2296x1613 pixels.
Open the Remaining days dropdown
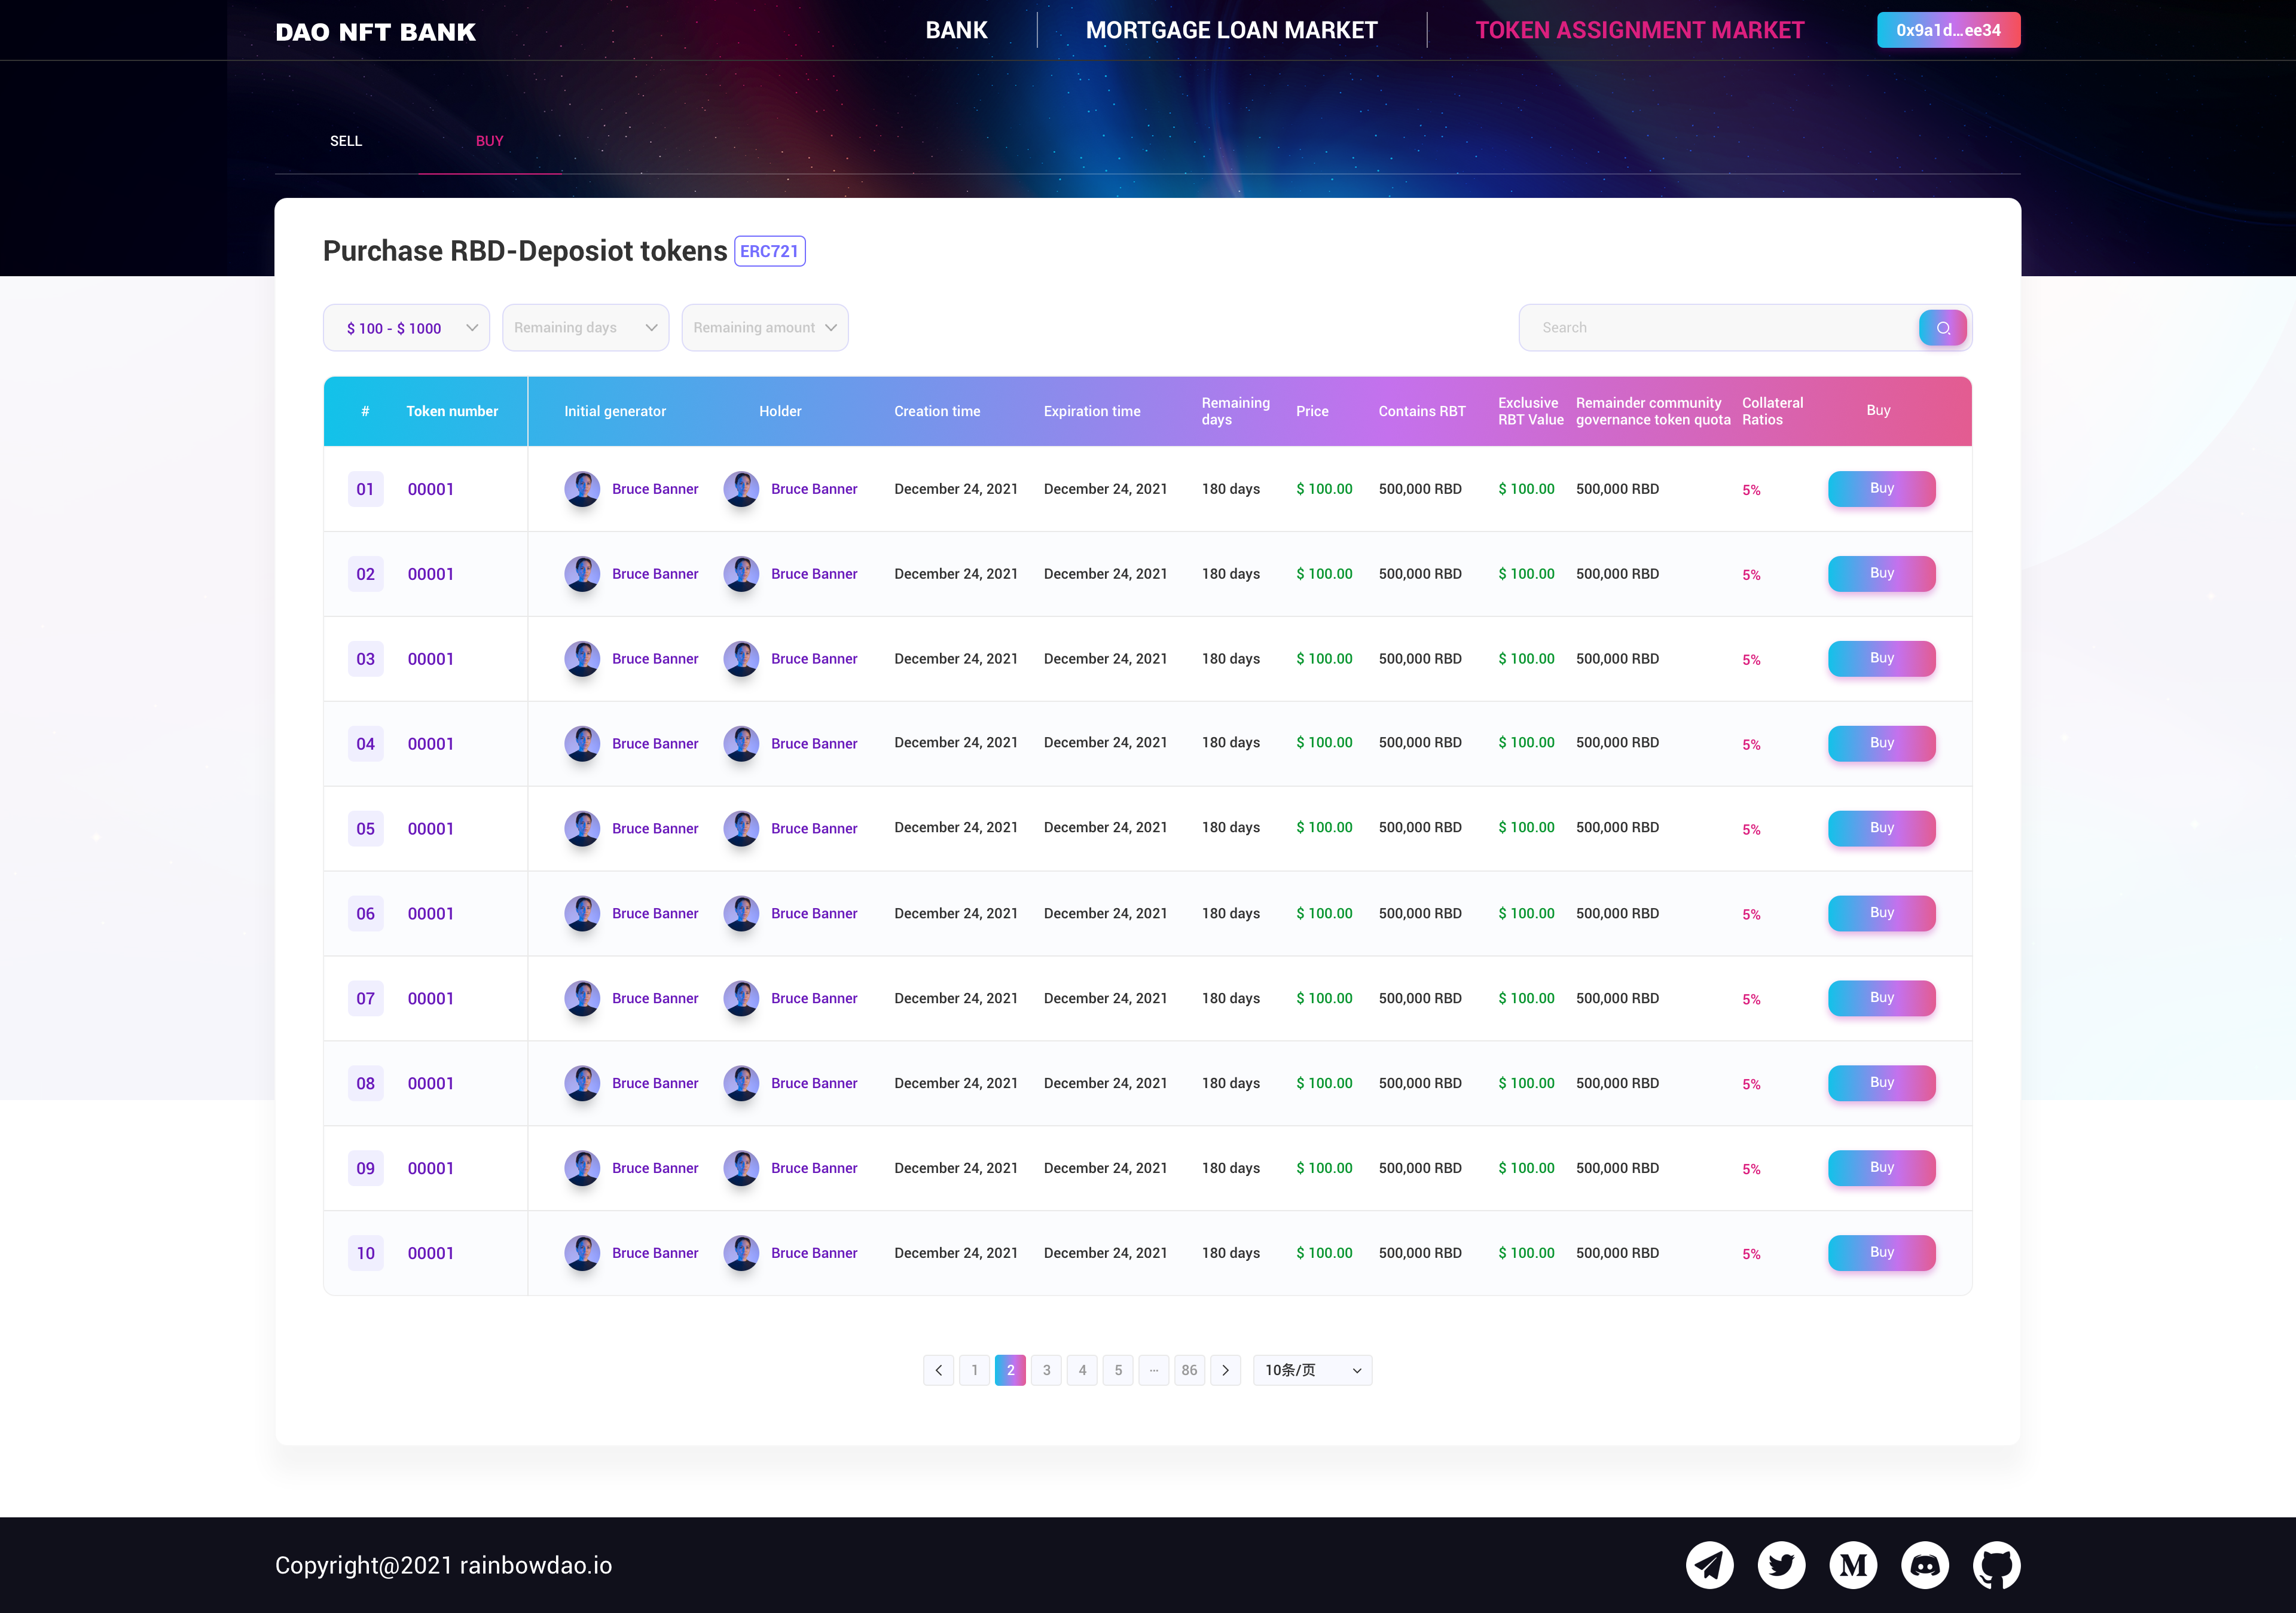tap(585, 328)
